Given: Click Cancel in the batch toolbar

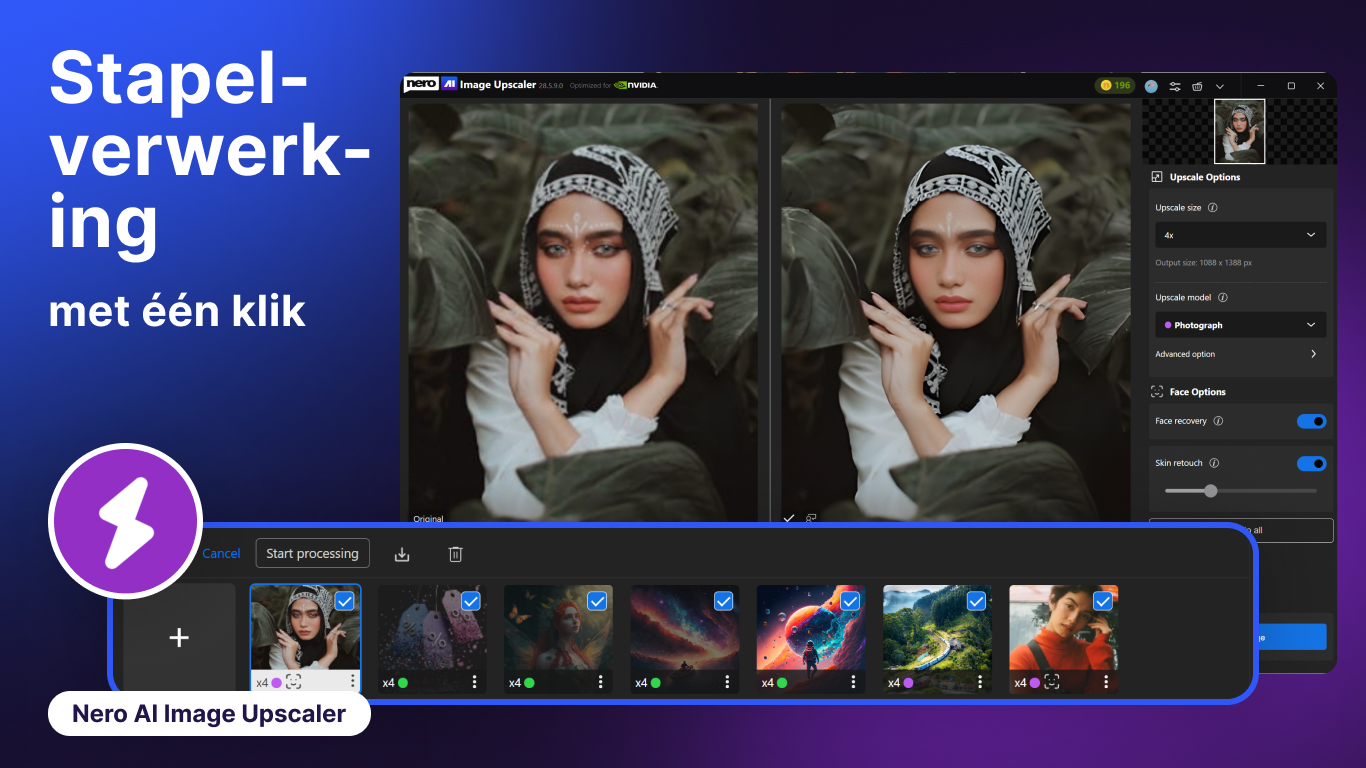Looking at the screenshot, I should [x=221, y=553].
